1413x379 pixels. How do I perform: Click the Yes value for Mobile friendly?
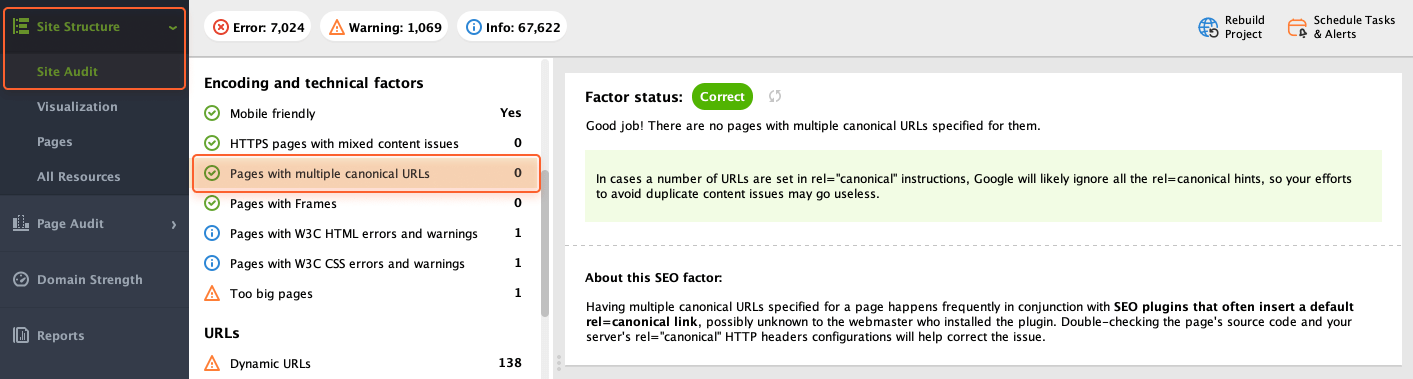point(510,113)
